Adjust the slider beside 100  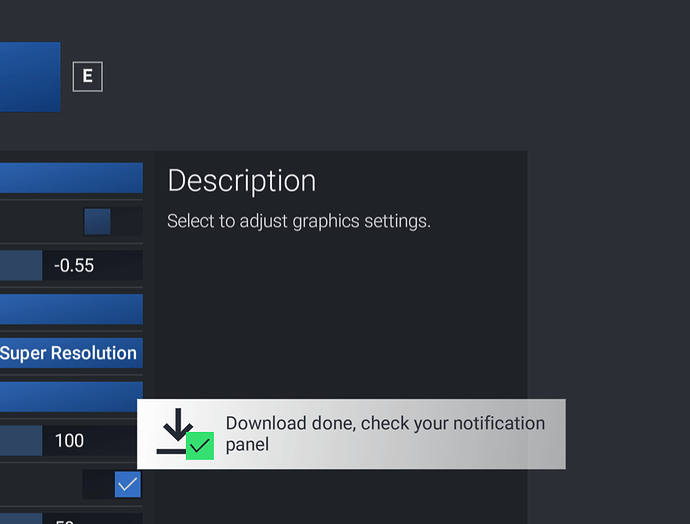[x=21, y=440]
